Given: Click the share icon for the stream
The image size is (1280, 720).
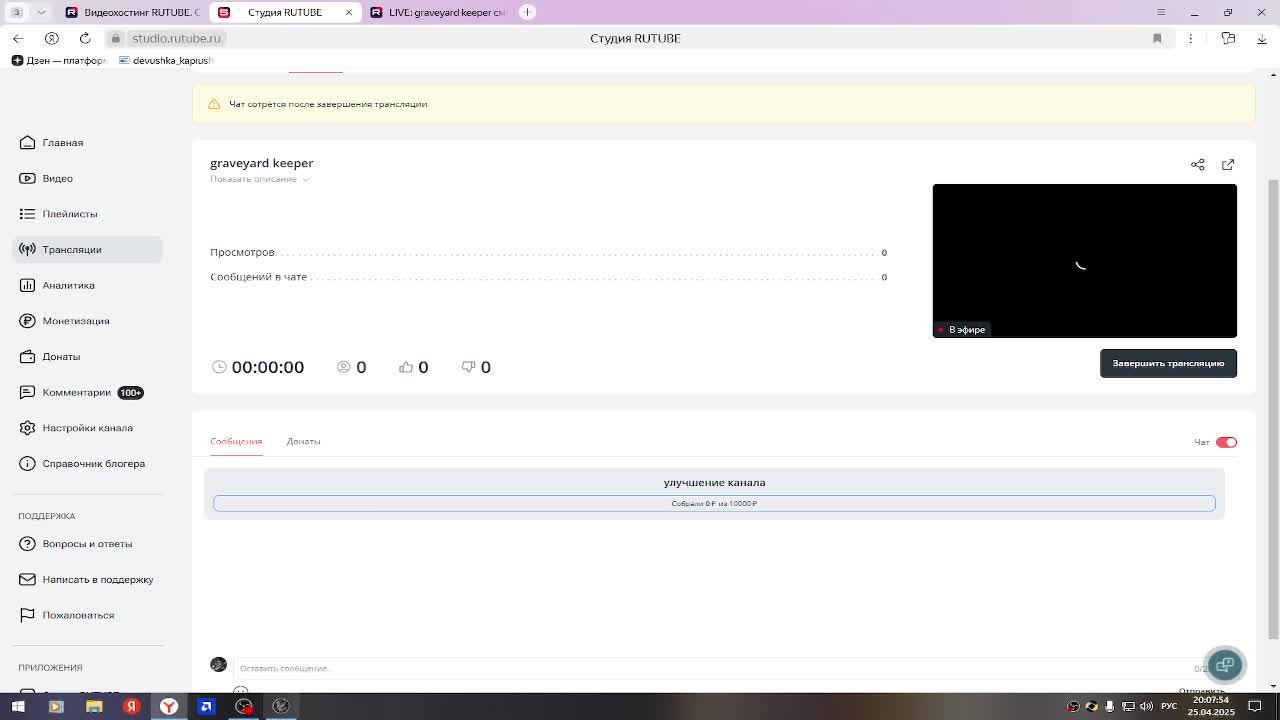Looking at the screenshot, I should (x=1197, y=164).
